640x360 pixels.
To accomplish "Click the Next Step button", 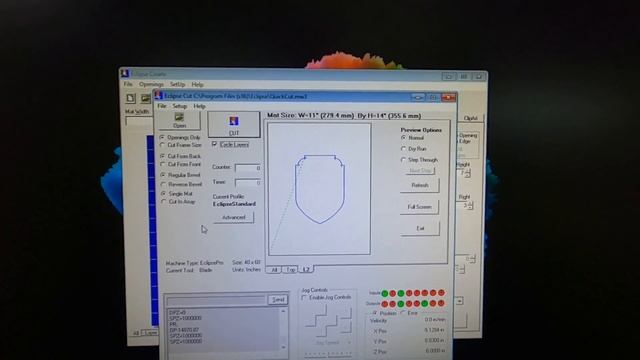I will pos(420,171).
